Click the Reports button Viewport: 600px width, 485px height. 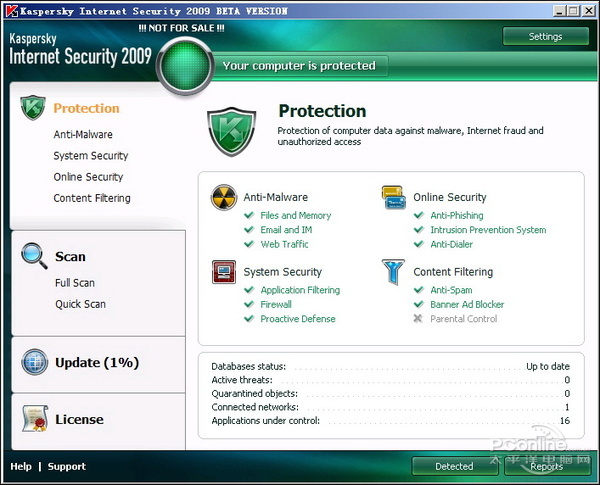coord(547,466)
